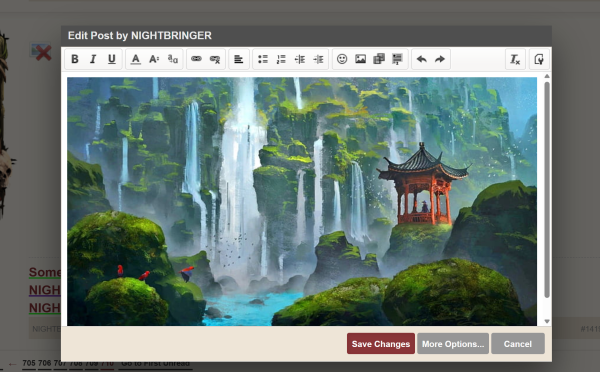Insert a numbered list

[x=281, y=59]
